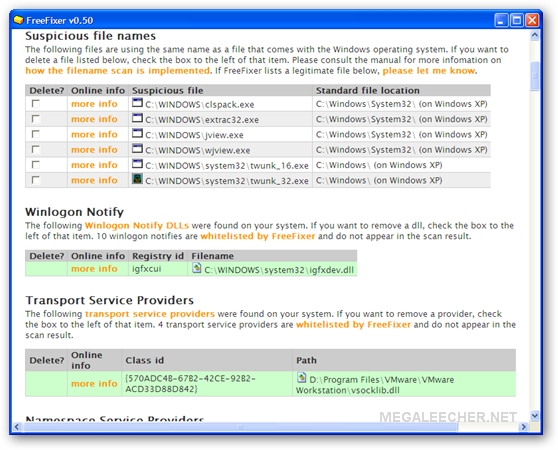Screen dimensions: 558x450
Task: Check the delete box for clspack.exe
Action: (36, 104)
